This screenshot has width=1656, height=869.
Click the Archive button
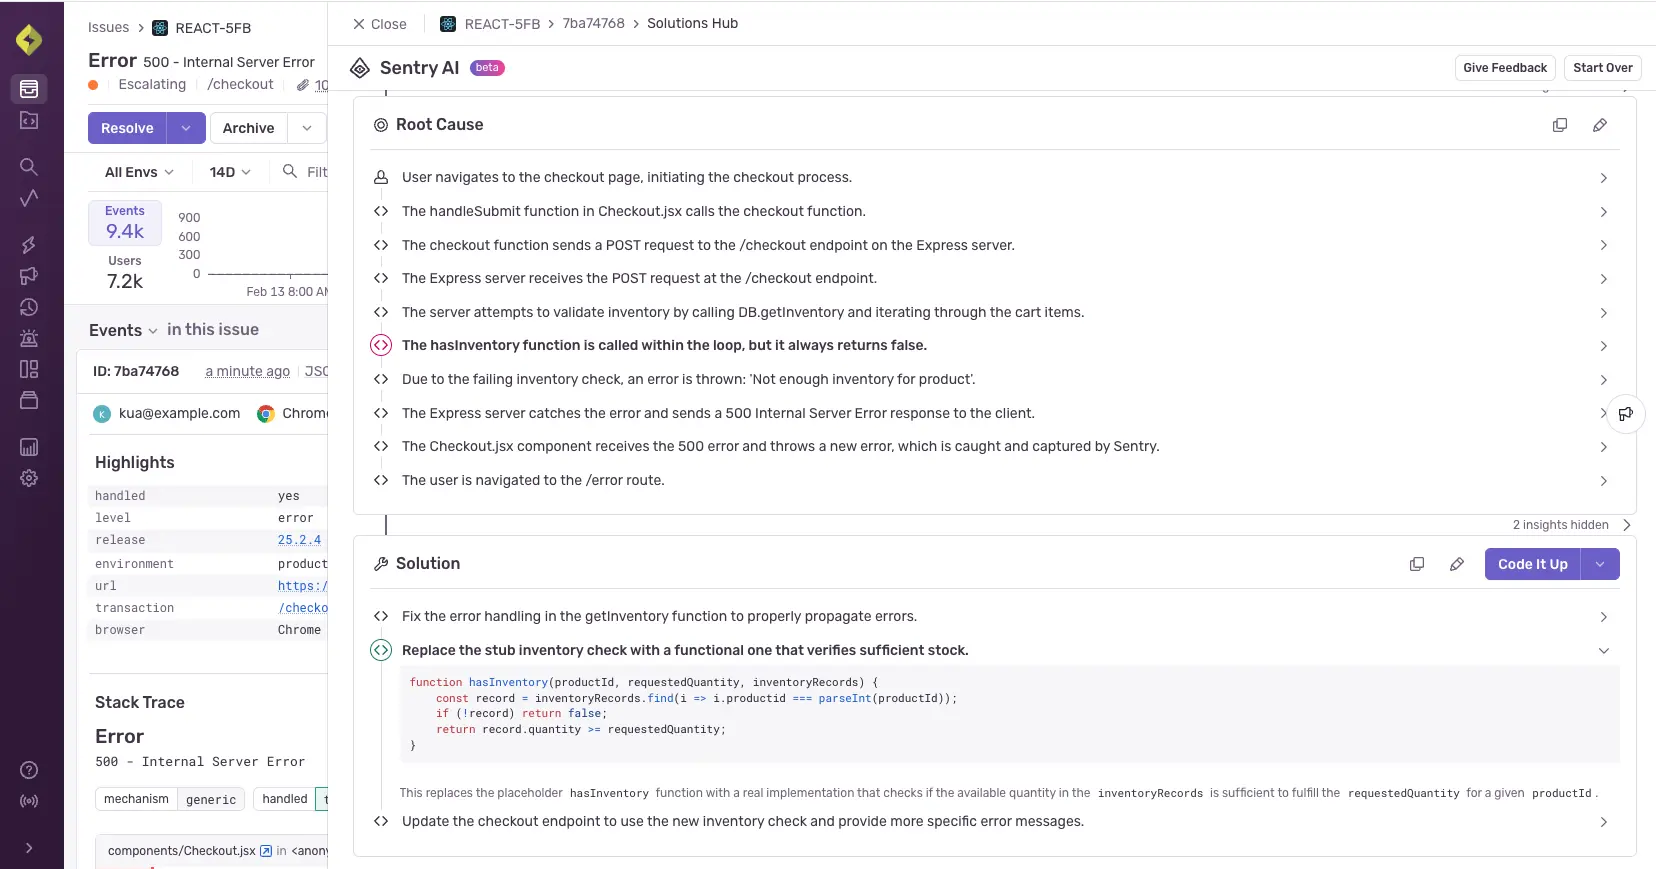(x=248, y=128)
